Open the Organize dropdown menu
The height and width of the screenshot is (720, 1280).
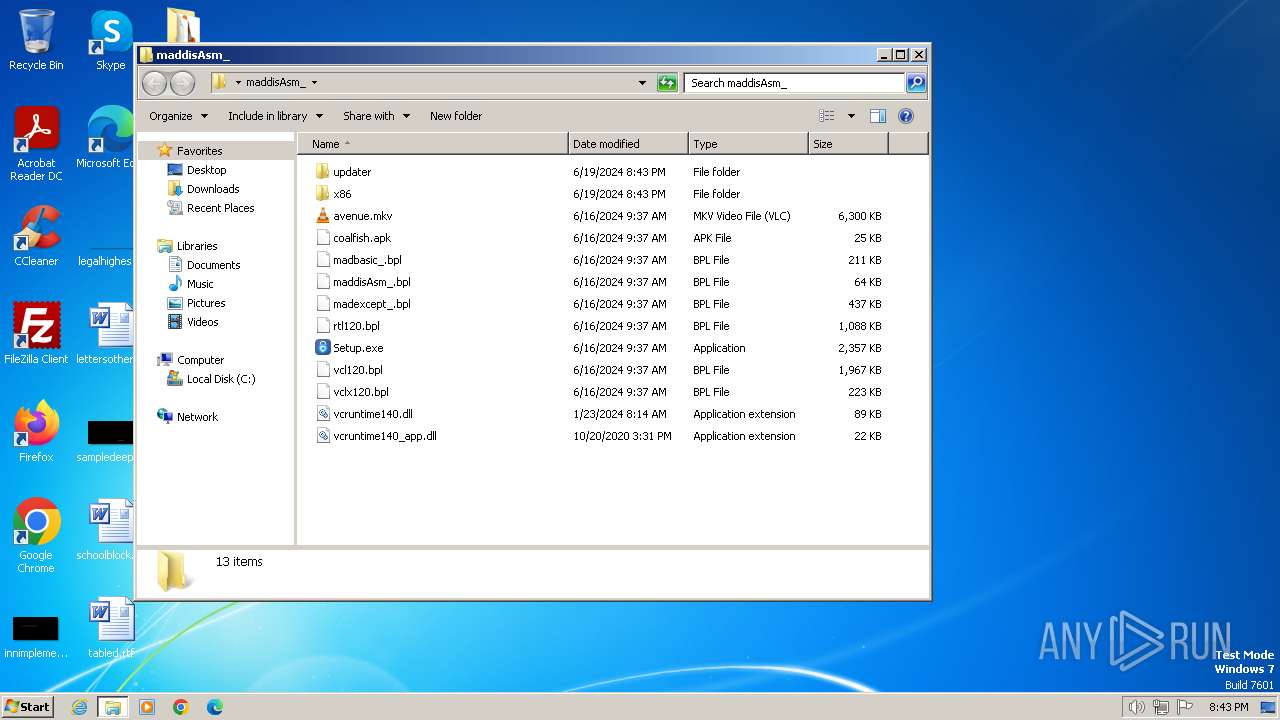pyautogui.click(x=179, y=116)
